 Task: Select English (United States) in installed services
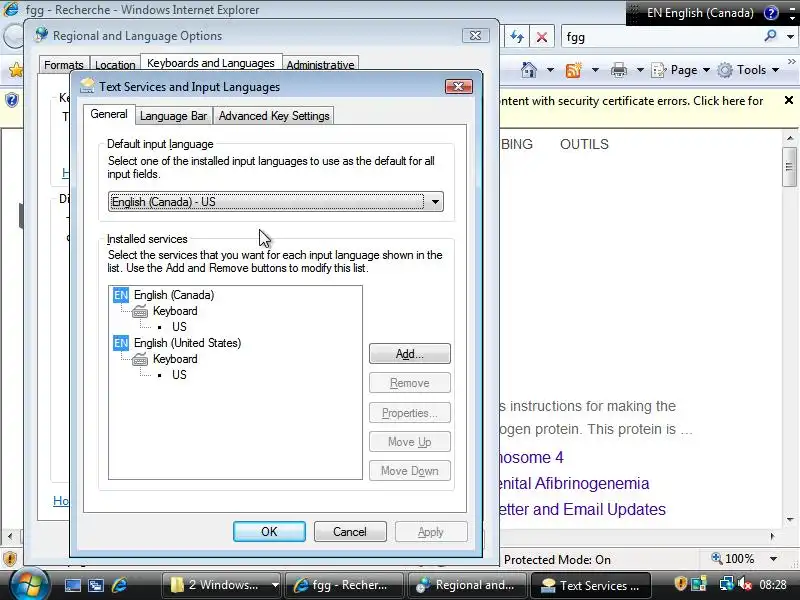coord(187,343)
